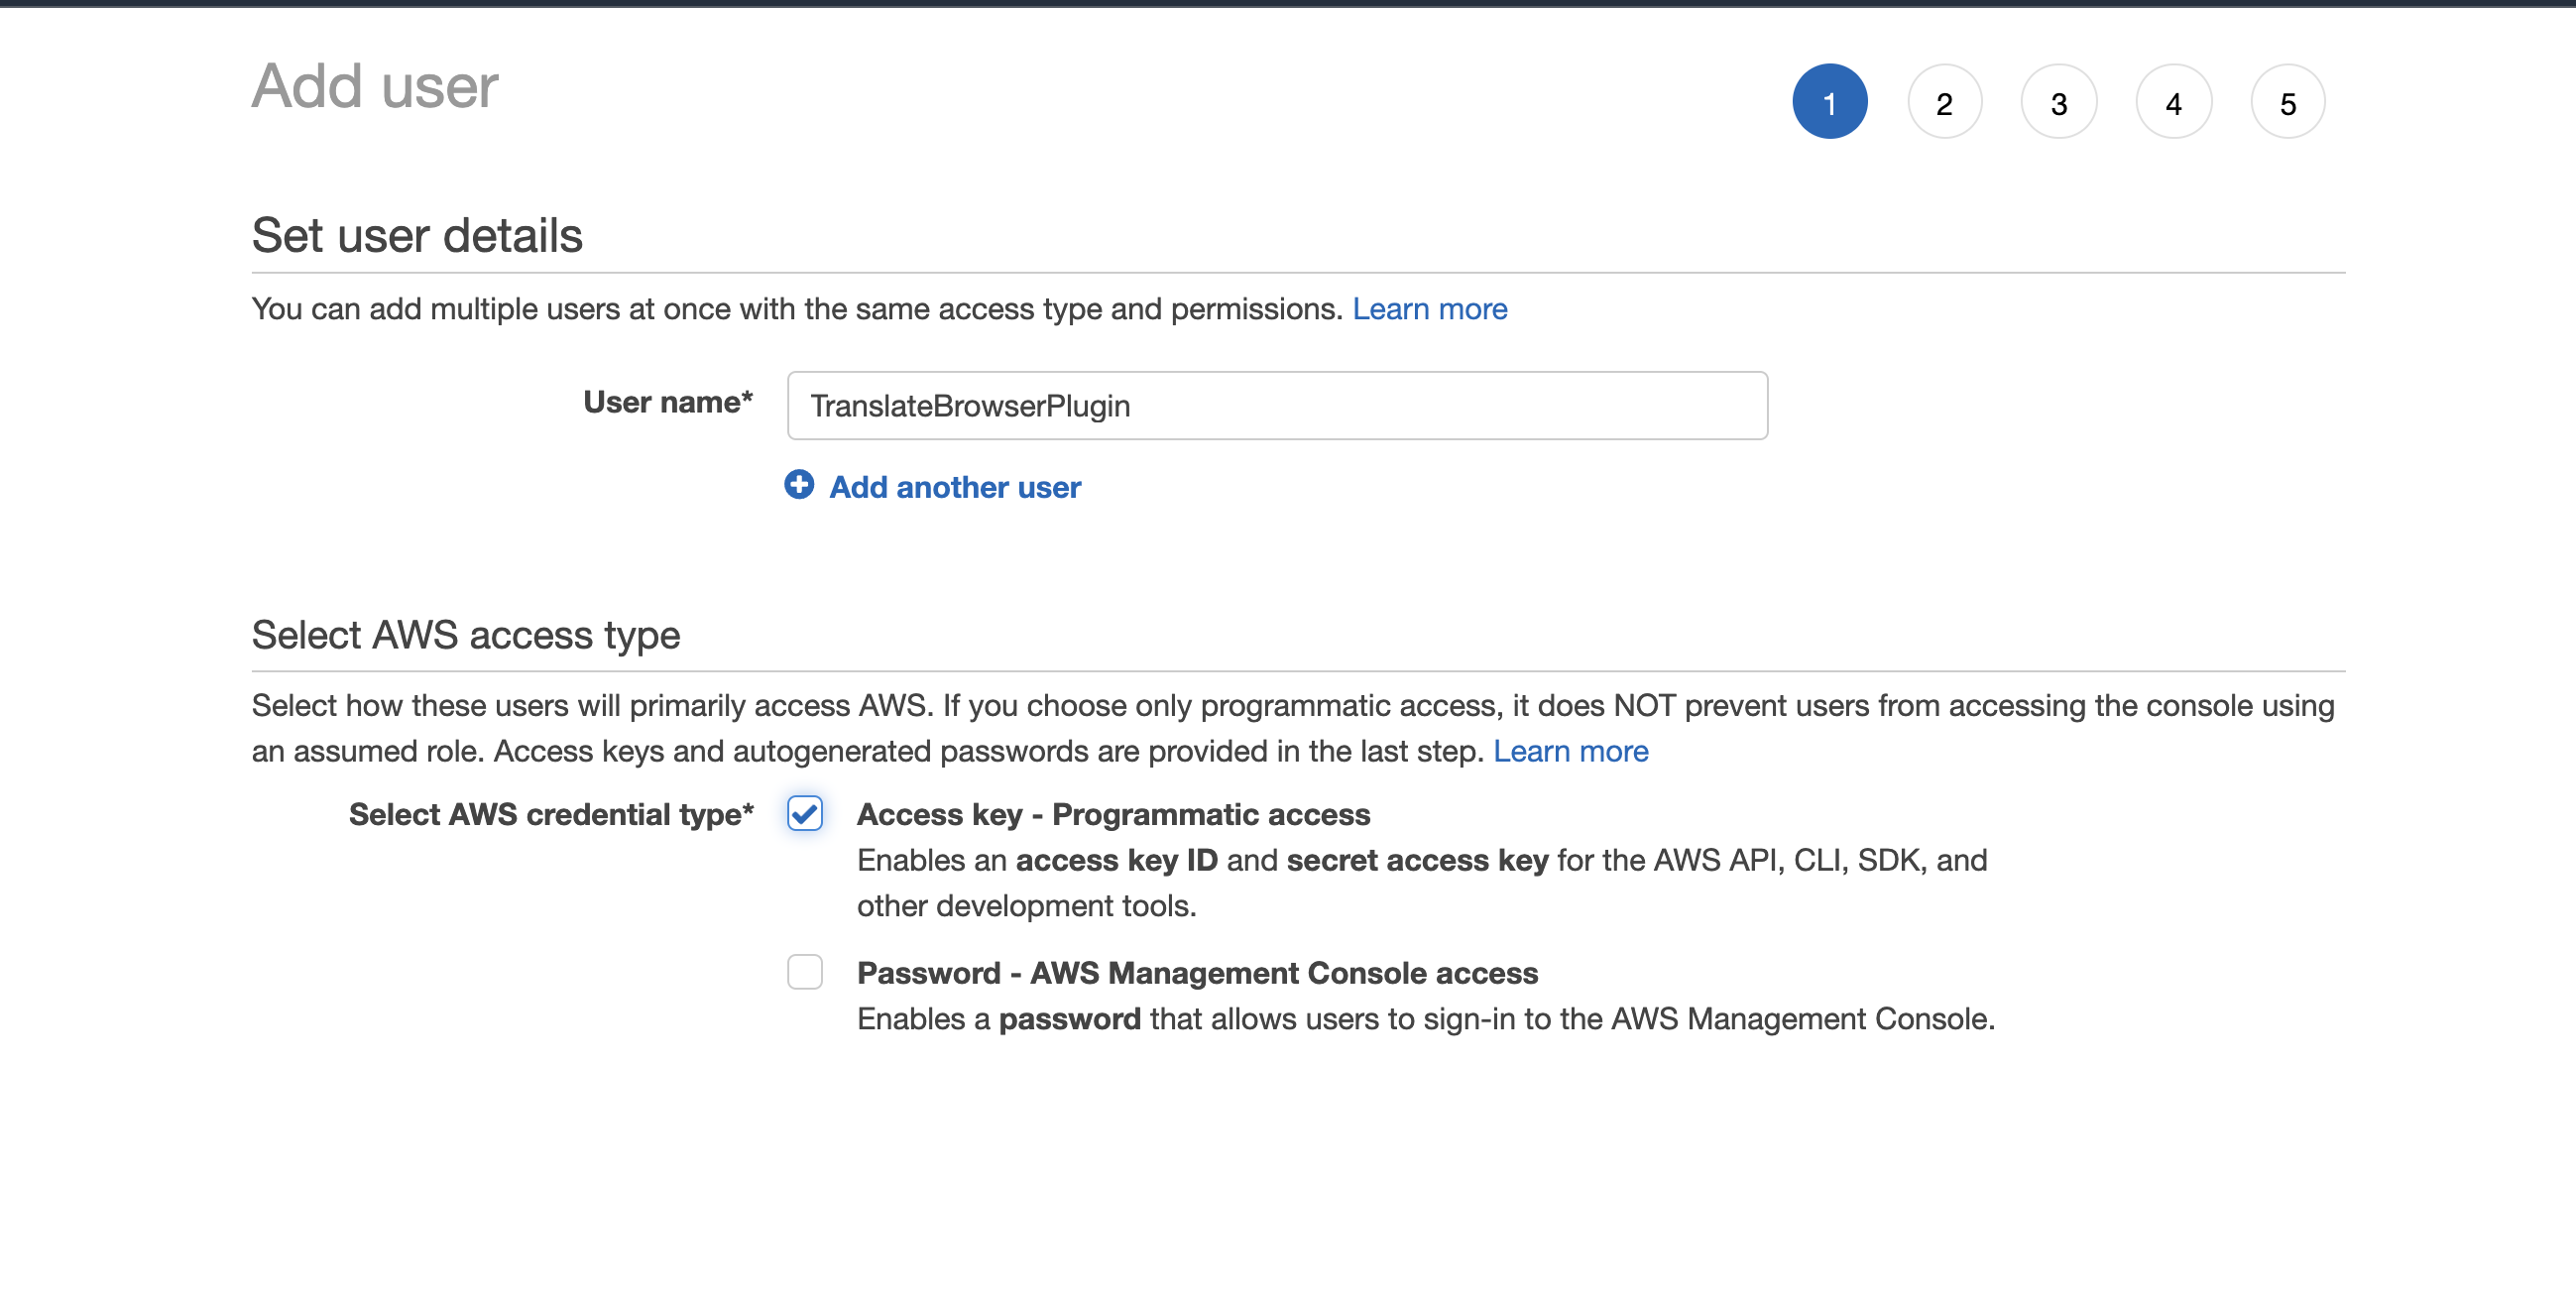The height and width of the screenshot is (1305, 2576).
Task: Click the Add user page heading
Action: pos(374,86)
